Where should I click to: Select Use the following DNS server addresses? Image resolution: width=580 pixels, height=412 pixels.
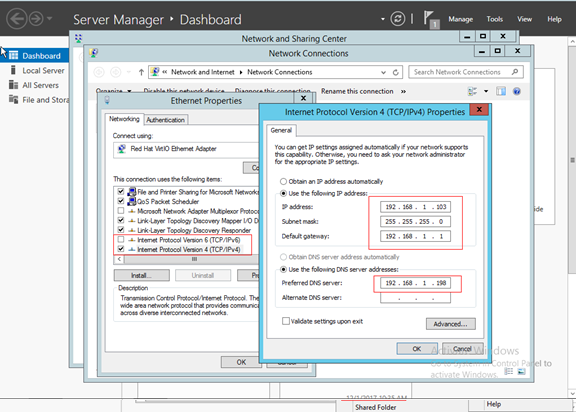coord(283,269)
